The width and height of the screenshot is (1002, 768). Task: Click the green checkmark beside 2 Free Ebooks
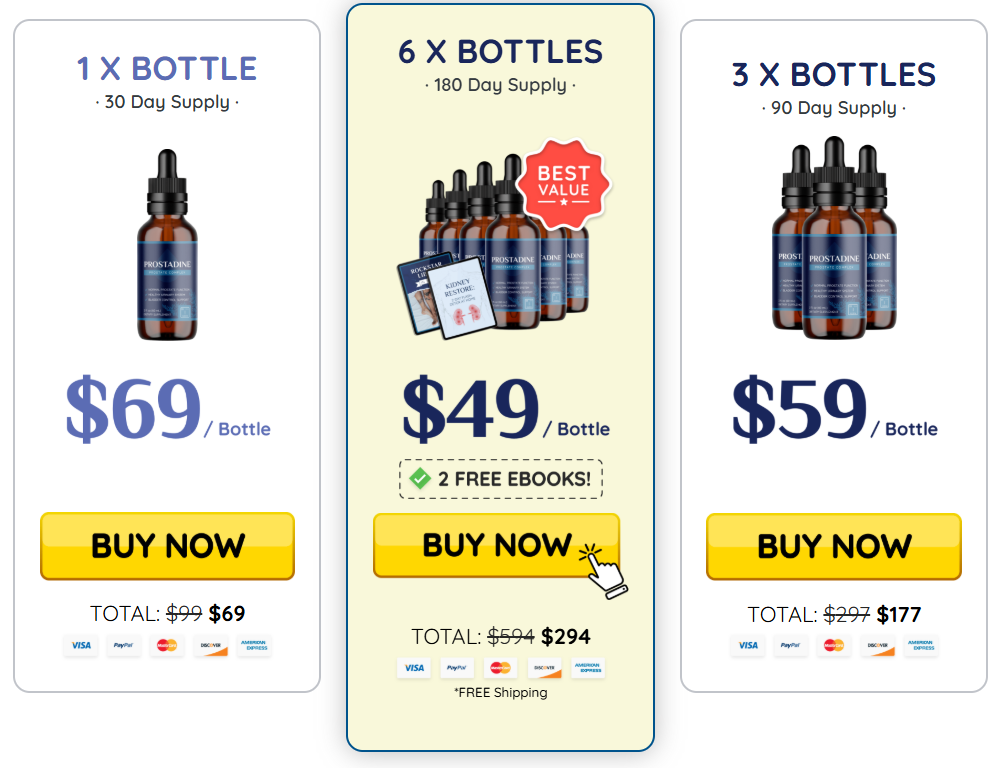click(x=420, y=478)
